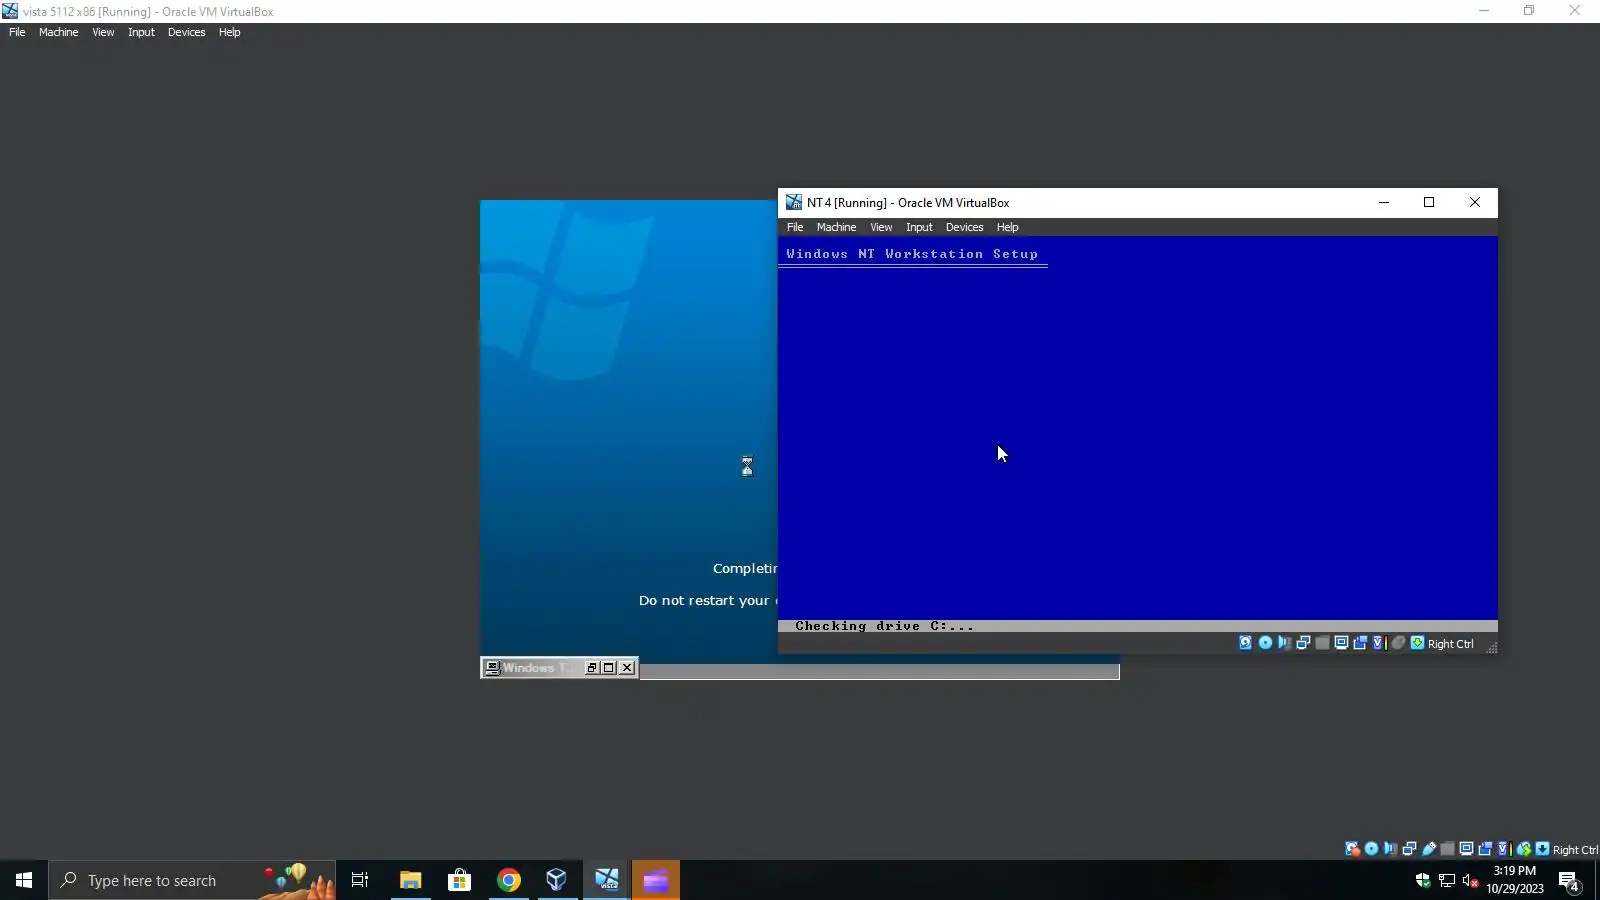Click recording icon in NT 4 status bar
The image size is (1600, 900).
[x=1360, y=643]
